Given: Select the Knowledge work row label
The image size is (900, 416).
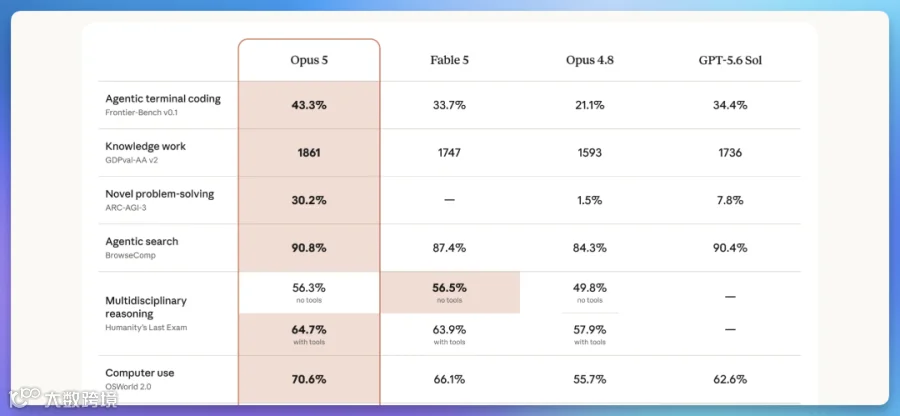Looking at the screenshot, I should tap(146, 146).
